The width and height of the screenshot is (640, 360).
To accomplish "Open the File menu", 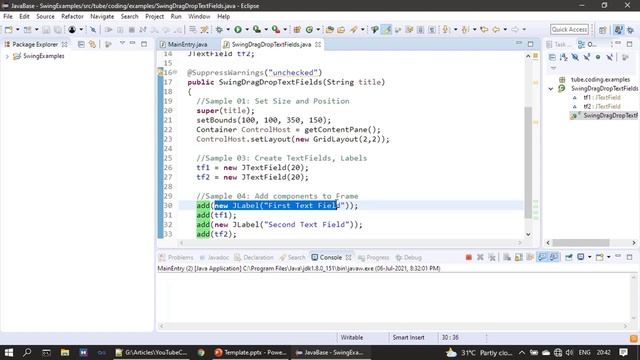I will (x=8, y=16).
